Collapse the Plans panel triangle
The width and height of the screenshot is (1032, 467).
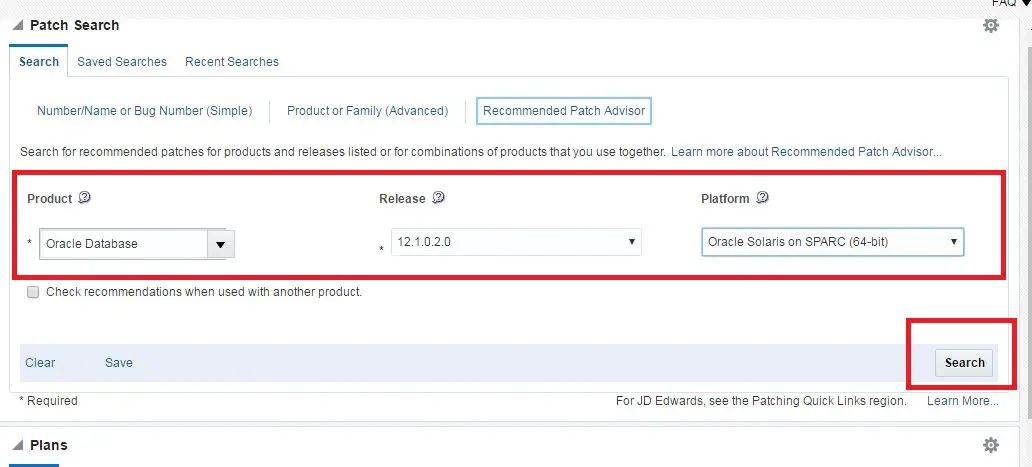pos(18,445)
